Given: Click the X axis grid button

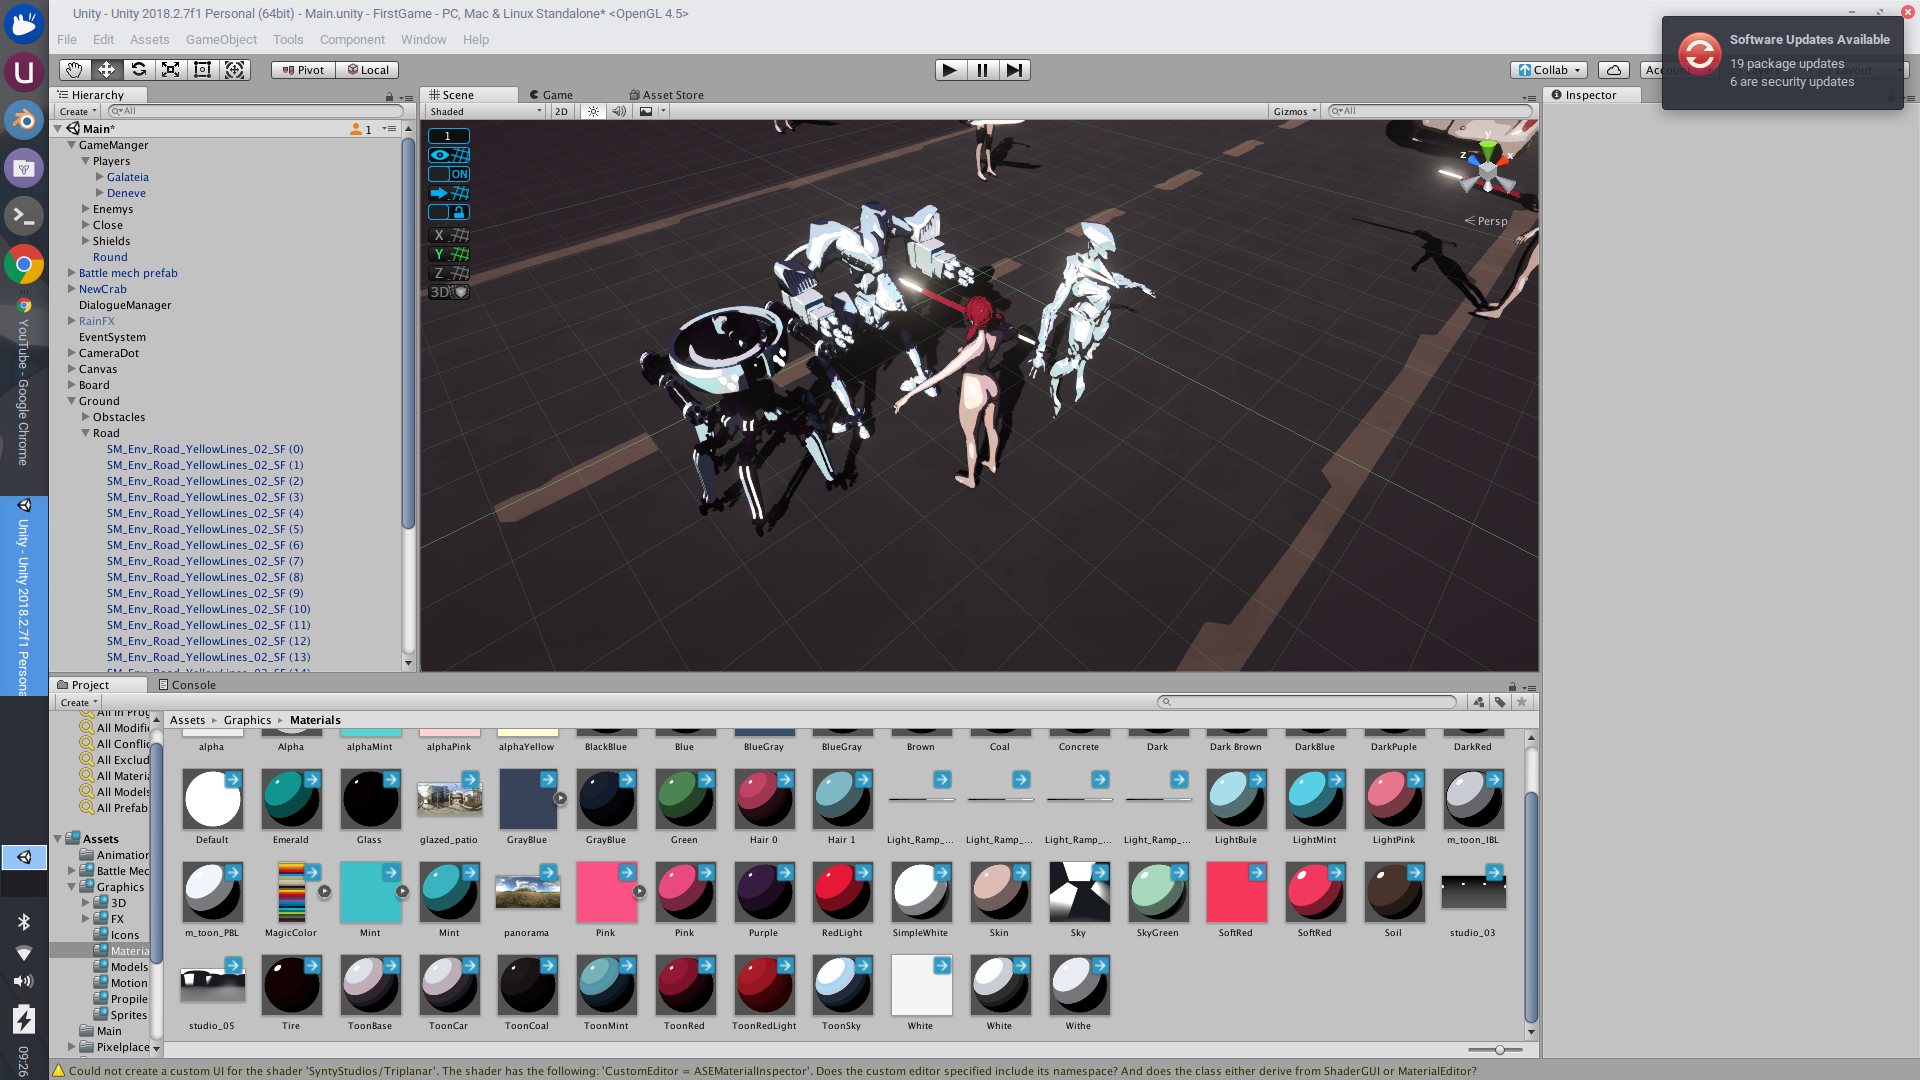Looking at the screenshot, I should (x=449, y=235).
